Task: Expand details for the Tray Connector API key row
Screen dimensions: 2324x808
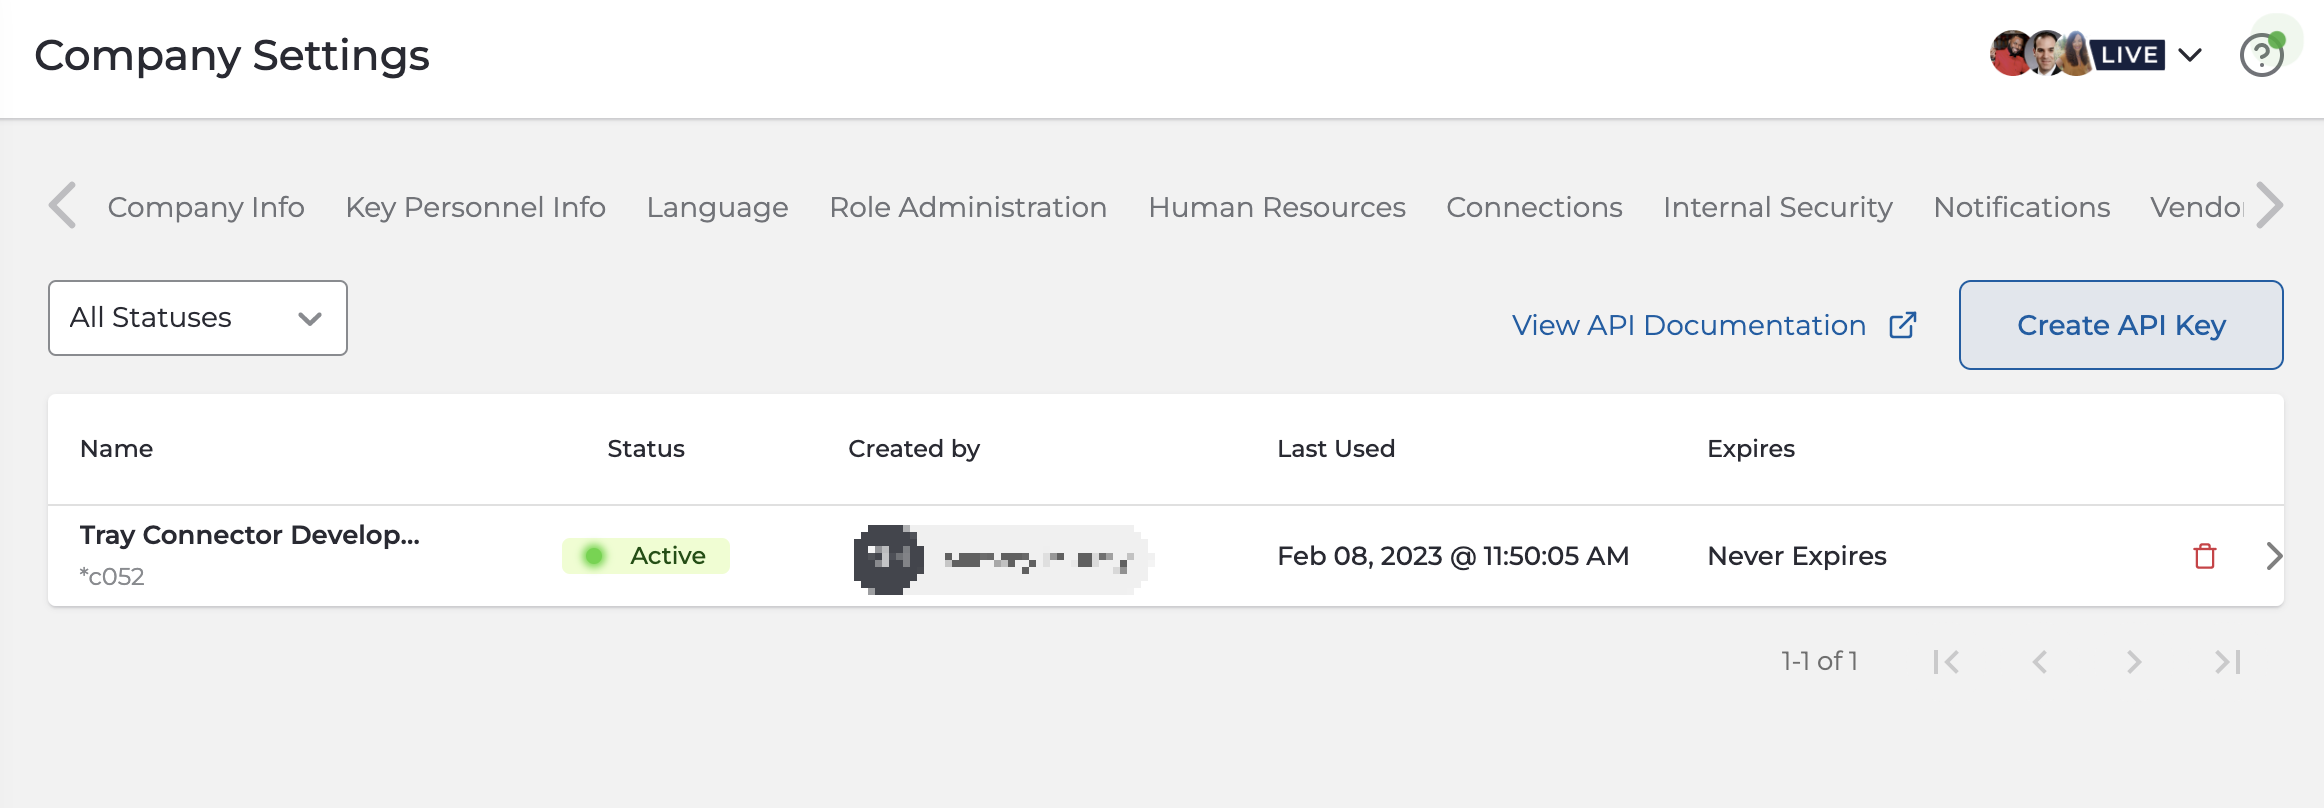Action: pyautogui.click(x=2274, y=556)
